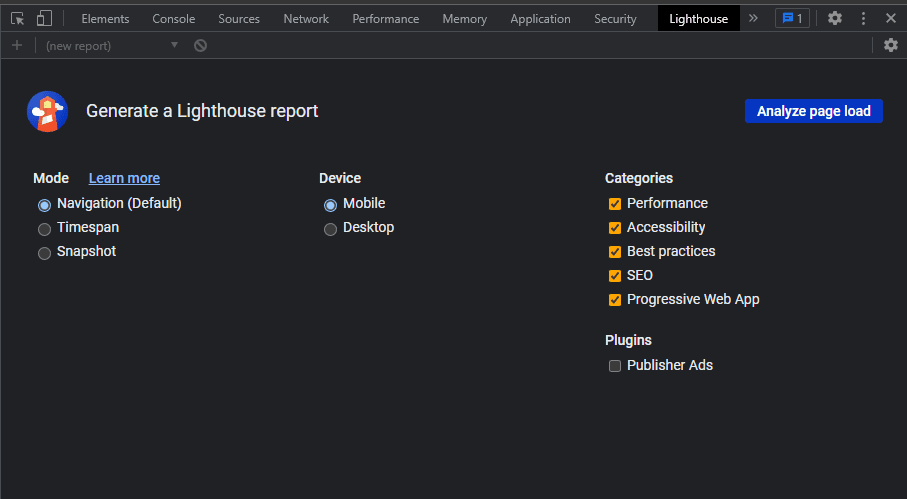Toggle the SEO checkbox

tap(615, 276)
